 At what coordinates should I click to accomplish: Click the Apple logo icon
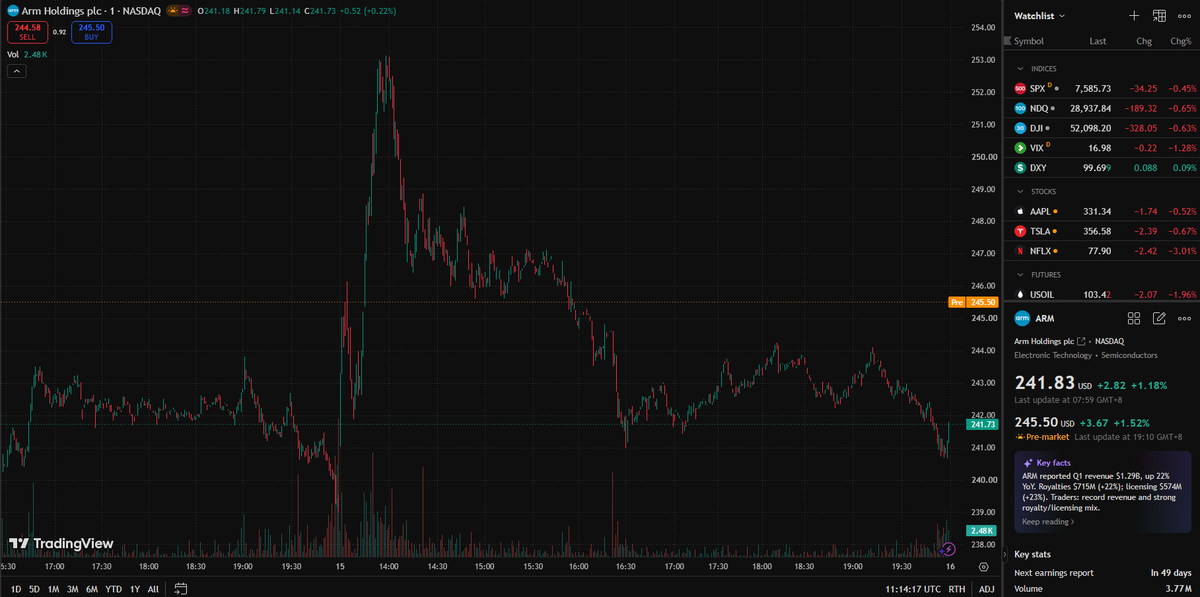coord(1020,211)
